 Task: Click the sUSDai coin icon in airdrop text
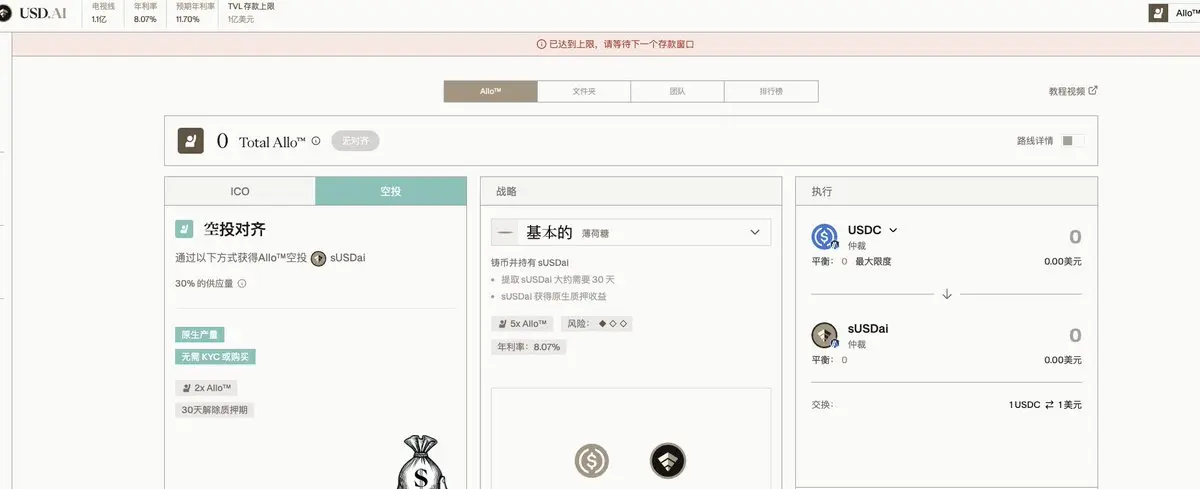pyautogui.click(x=319, y=257)
